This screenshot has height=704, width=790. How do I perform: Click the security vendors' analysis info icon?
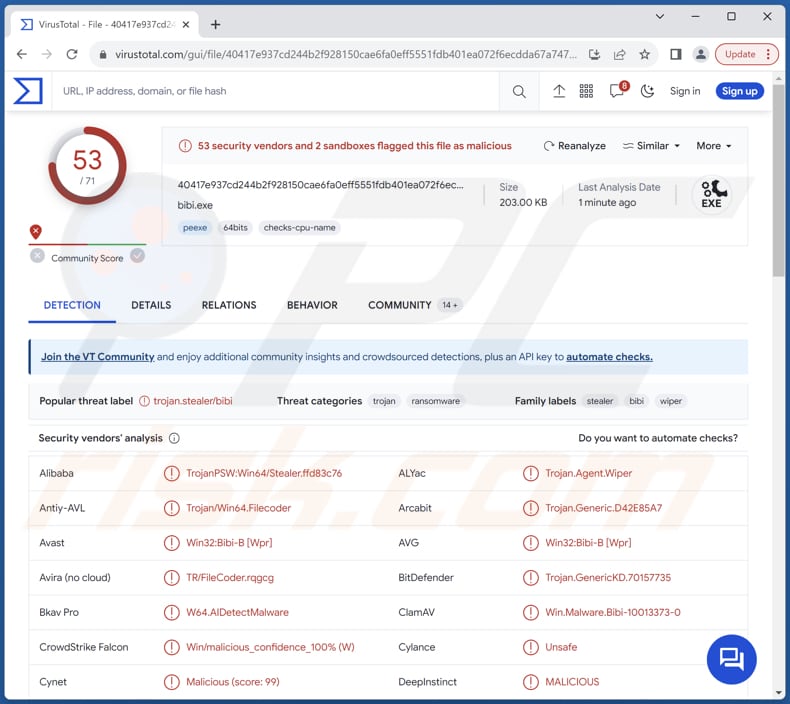174,438
